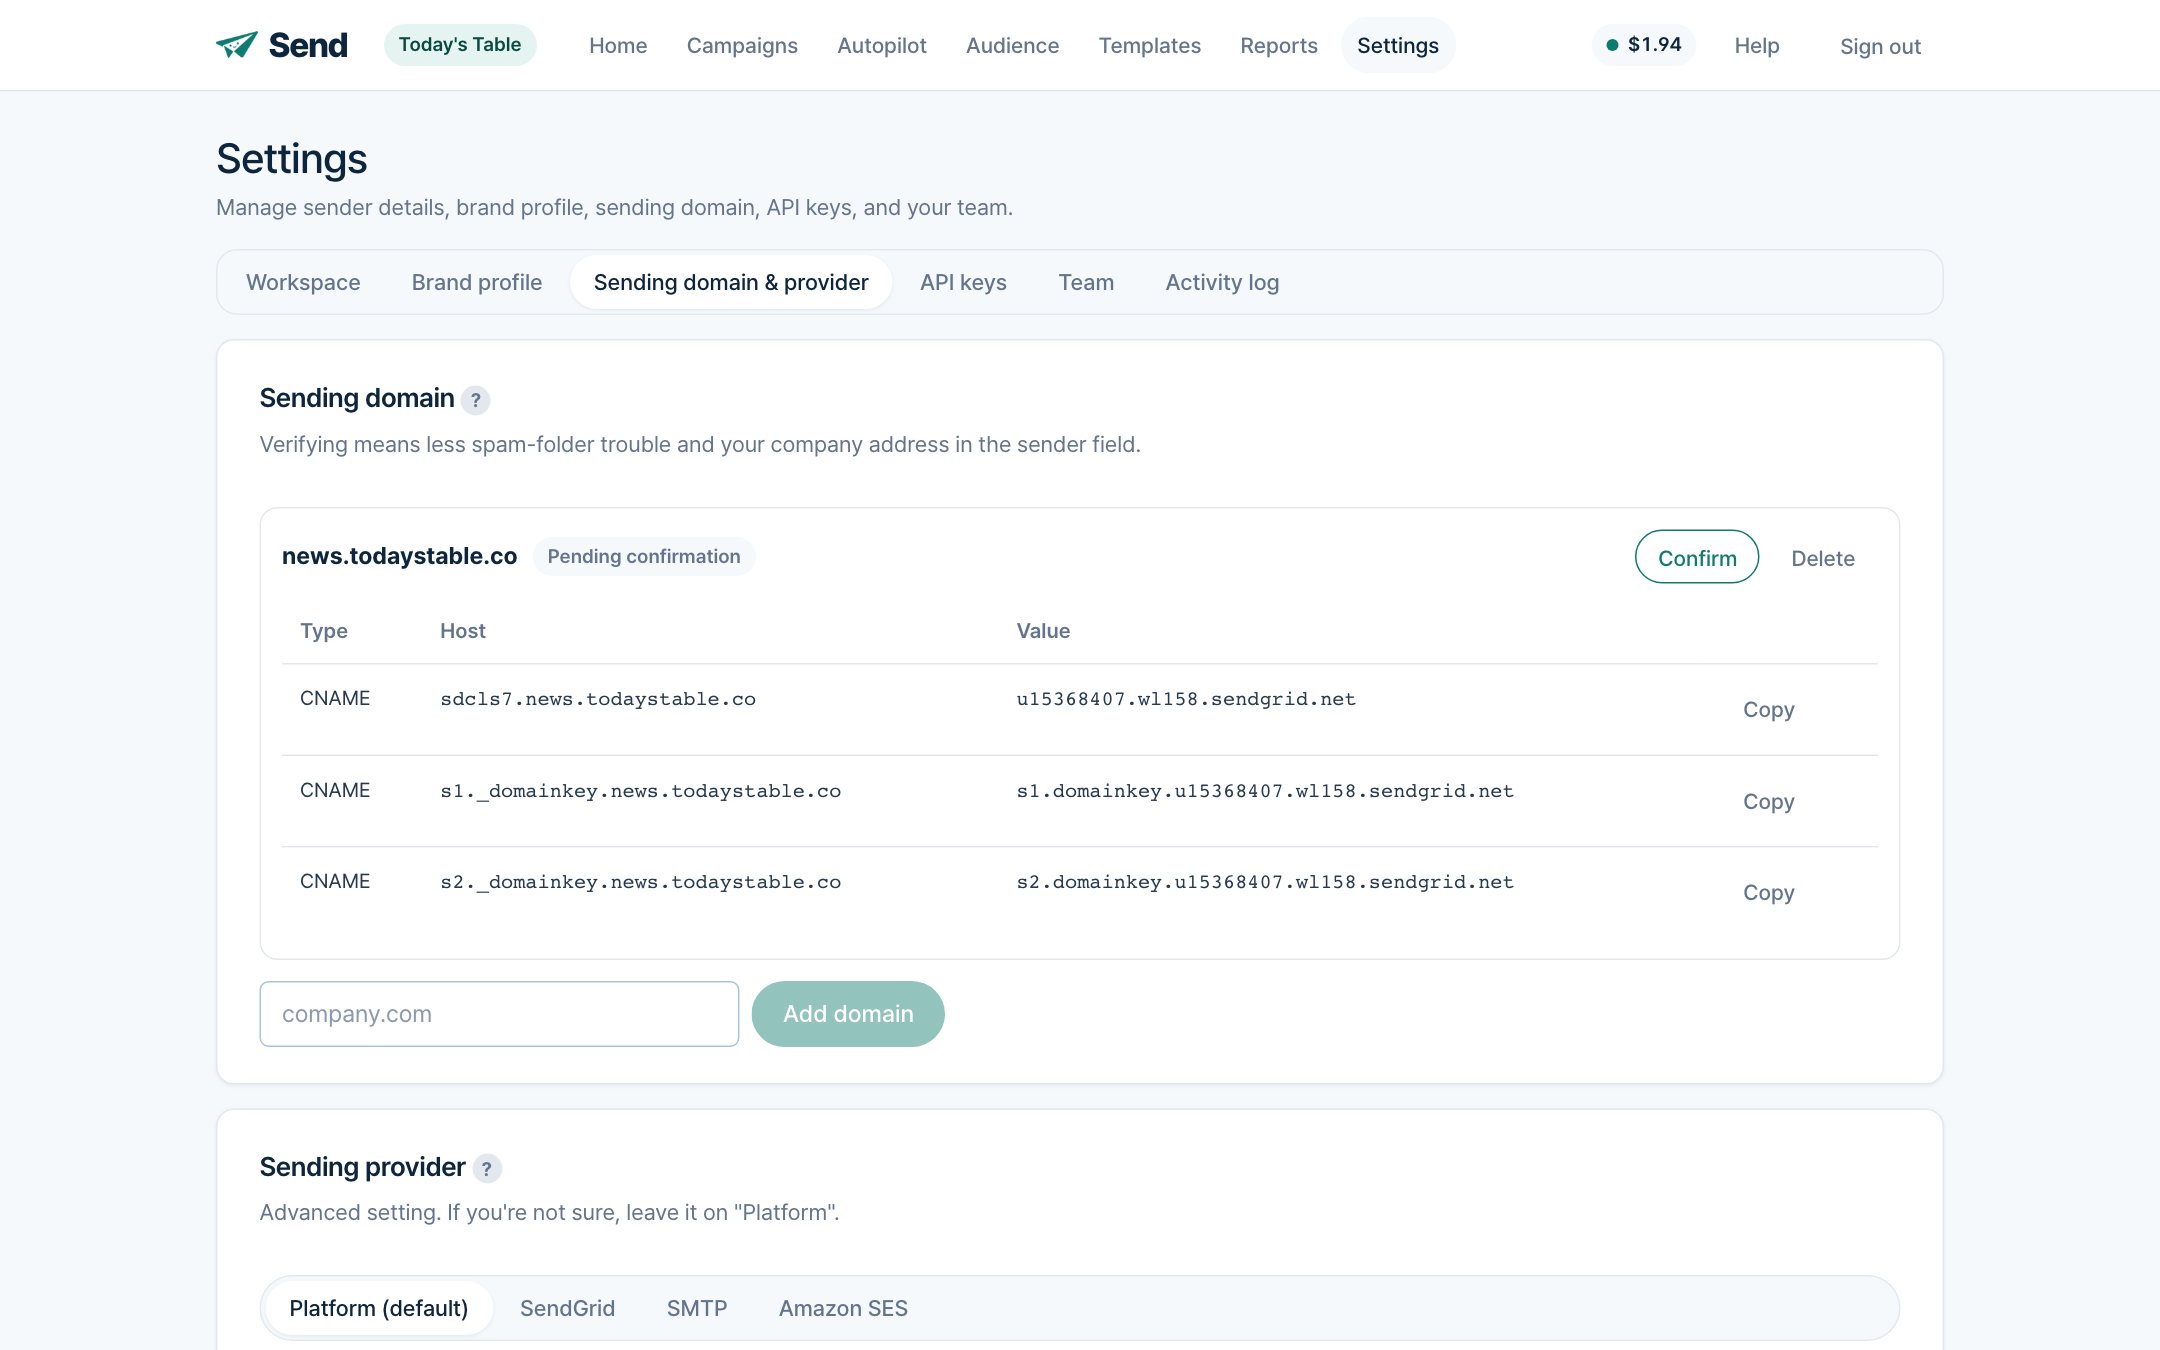The image size is (2160, 1350).
Task: Open the Sending provider help icon
Action: tap(487, 1168)
